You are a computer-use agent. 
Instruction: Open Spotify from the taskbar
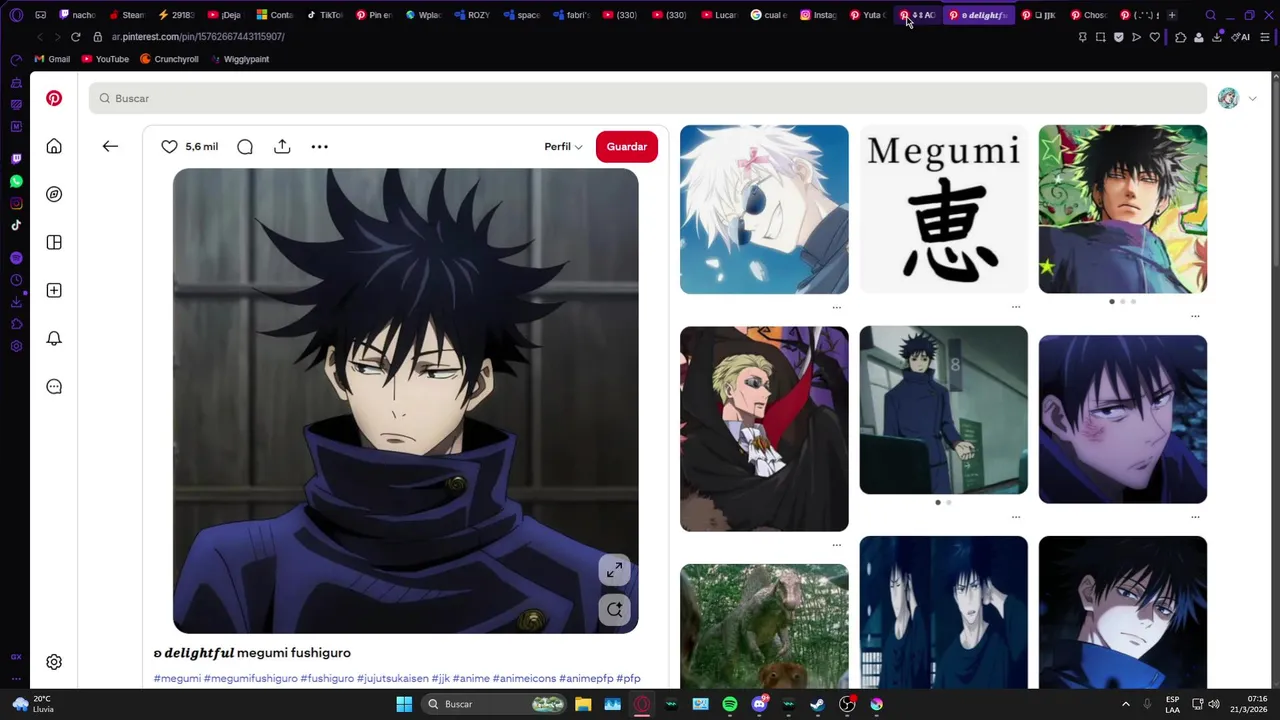[x=730, y=704]
